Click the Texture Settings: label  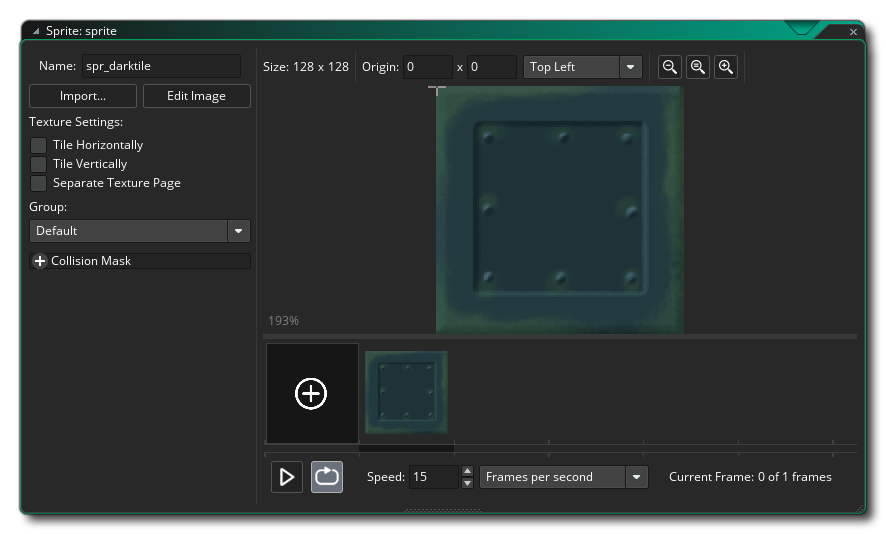76,122
